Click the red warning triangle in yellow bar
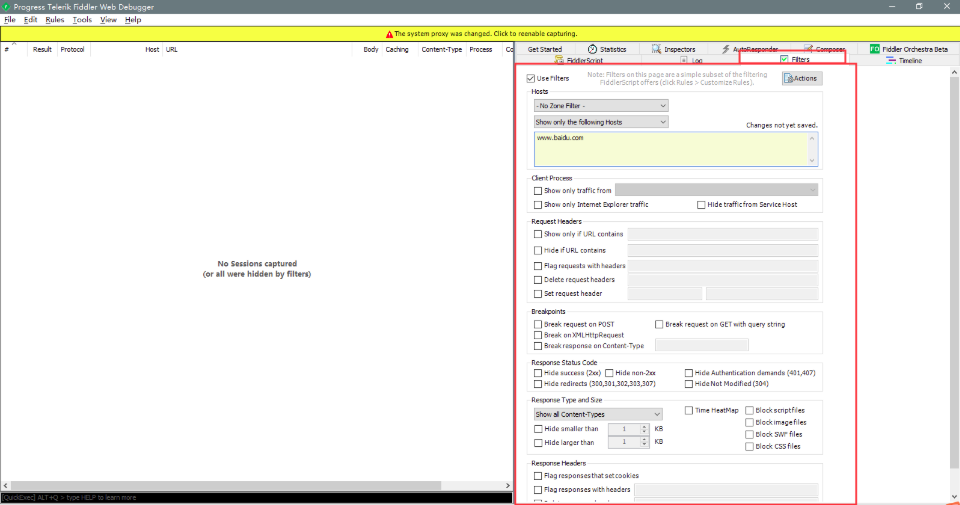960x505 pixels. 389,34
